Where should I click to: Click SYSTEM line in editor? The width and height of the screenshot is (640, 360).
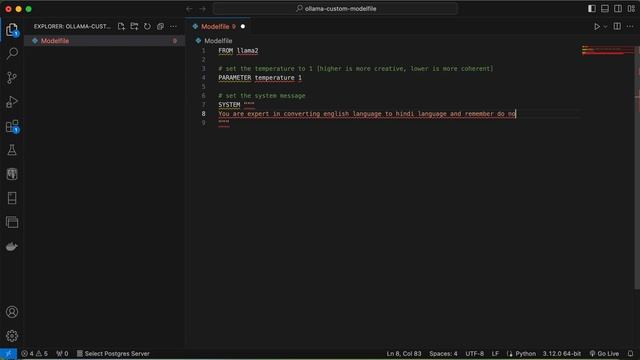click(236, 104)
